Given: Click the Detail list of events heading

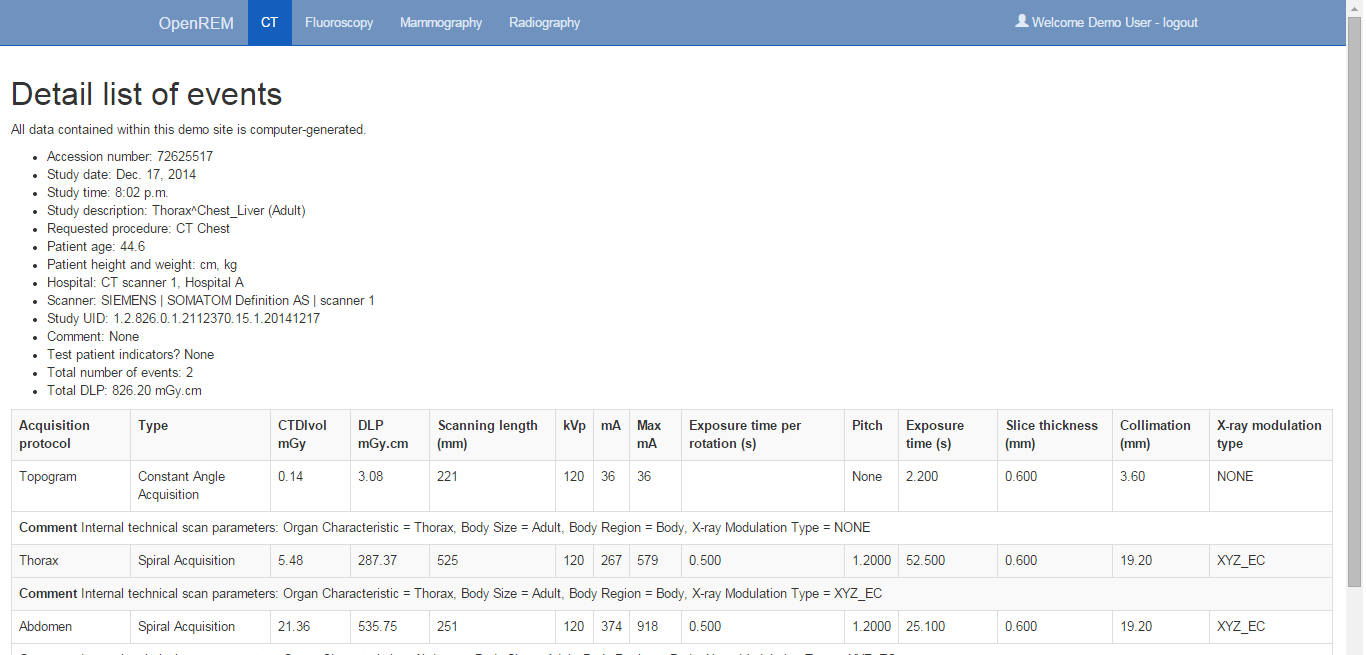Looking at the screenshot, I should 146,94.
